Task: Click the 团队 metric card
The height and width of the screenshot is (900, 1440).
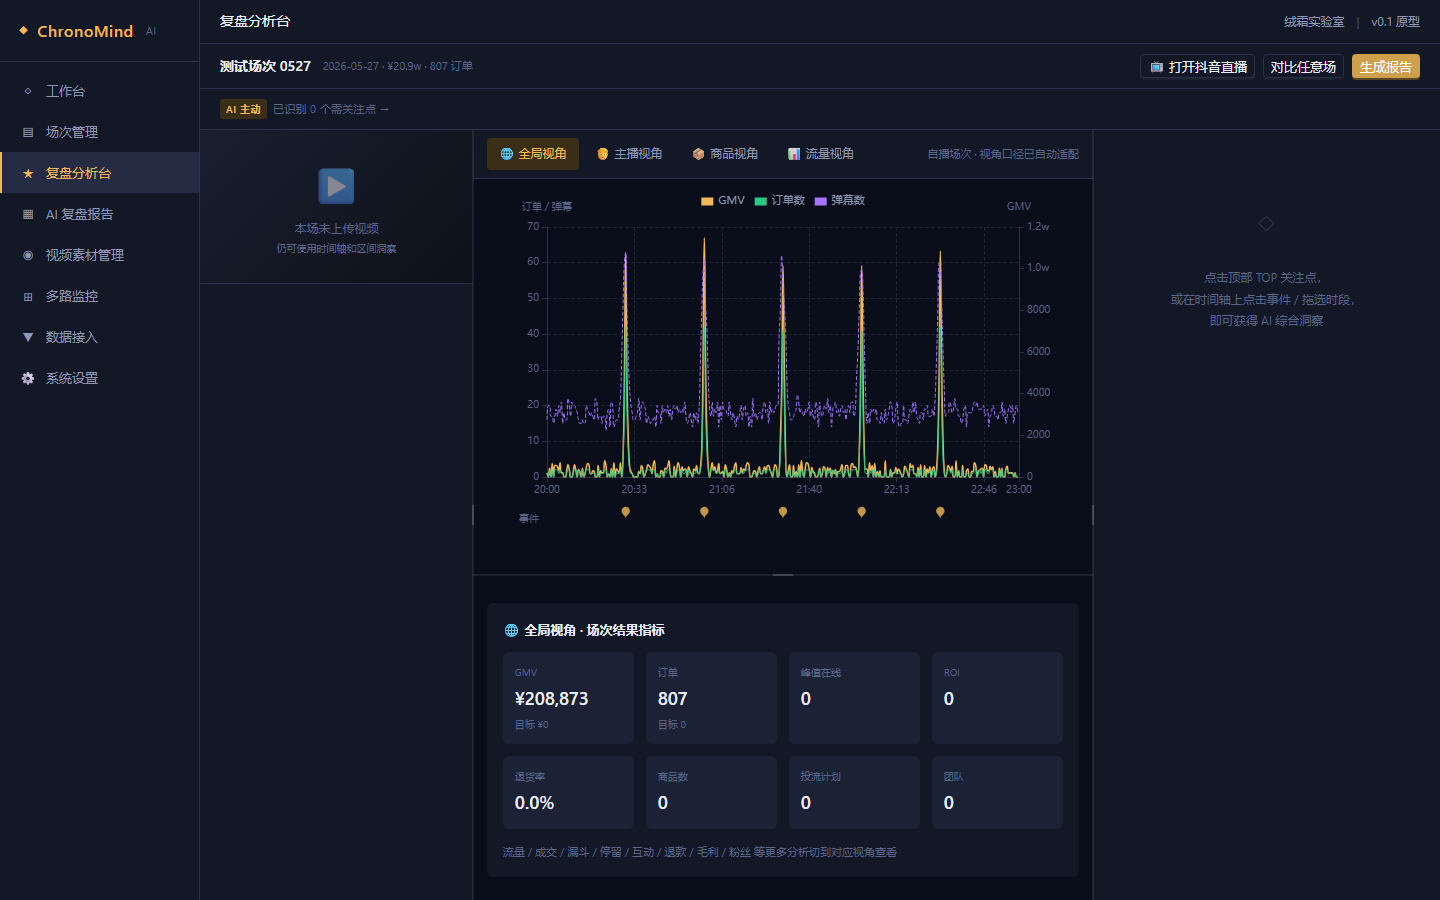Action: (x=997, y=792)
